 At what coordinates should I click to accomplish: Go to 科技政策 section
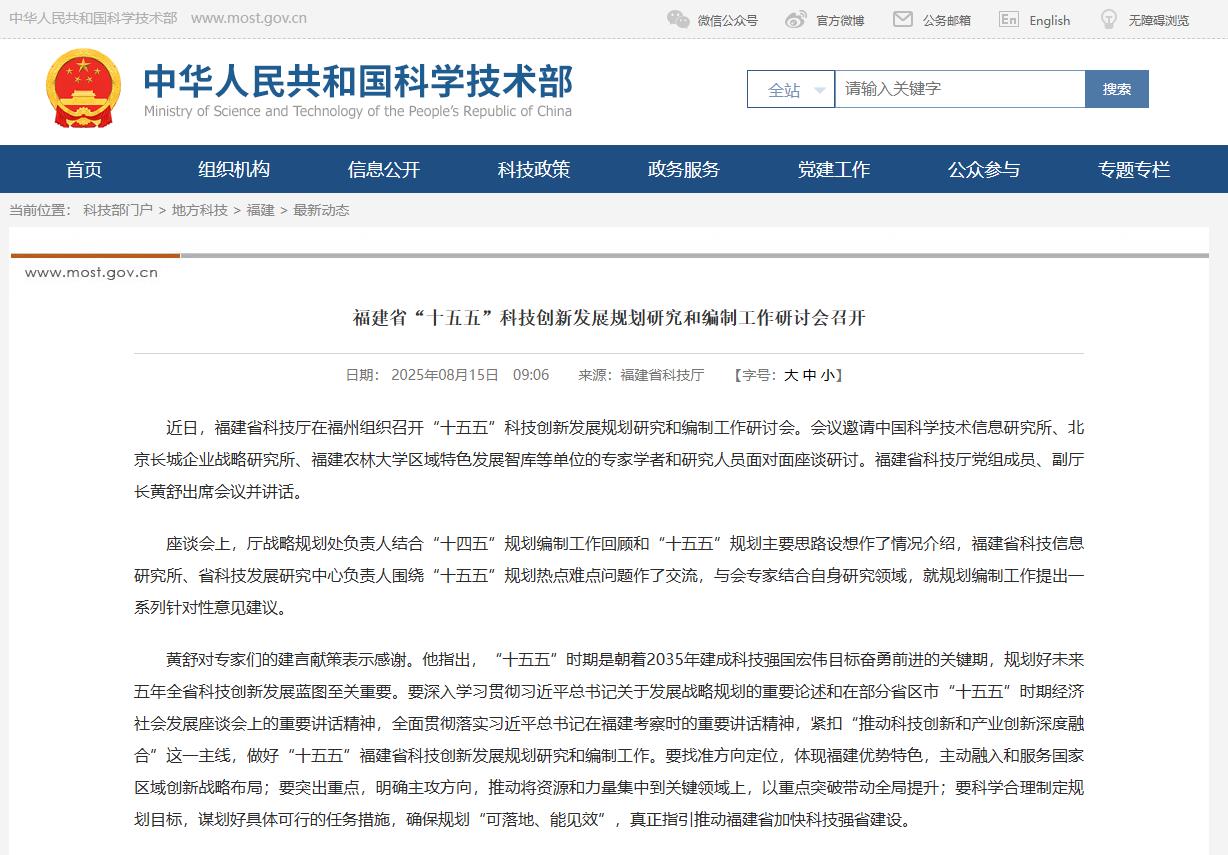click(x=534, y=170)
